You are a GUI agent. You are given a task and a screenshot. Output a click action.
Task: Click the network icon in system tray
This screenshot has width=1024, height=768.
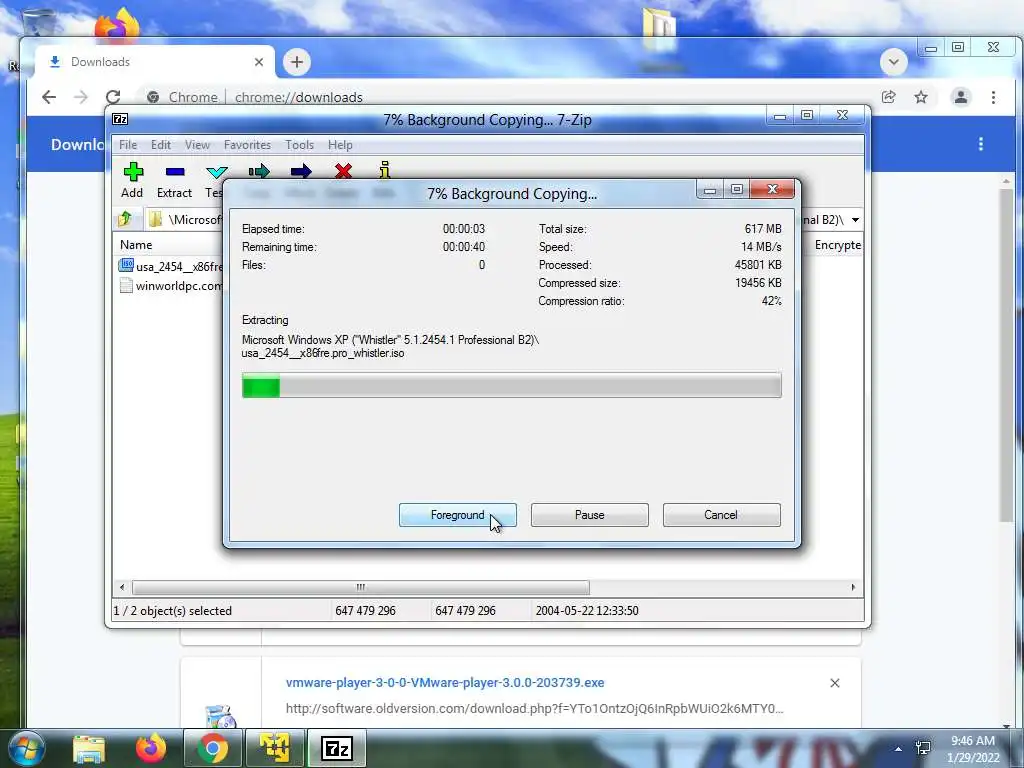(923, 748)
